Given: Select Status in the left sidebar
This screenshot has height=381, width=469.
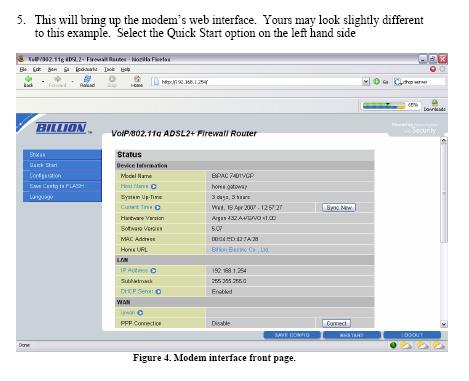Looking at the screenshot, I should click(62, 155).
